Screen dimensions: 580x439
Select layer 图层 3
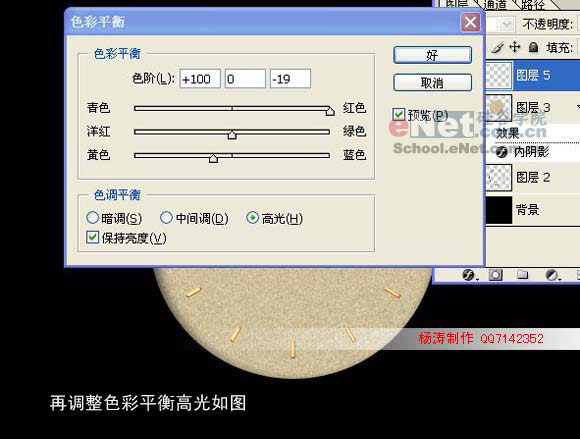(x=533, y=108)
